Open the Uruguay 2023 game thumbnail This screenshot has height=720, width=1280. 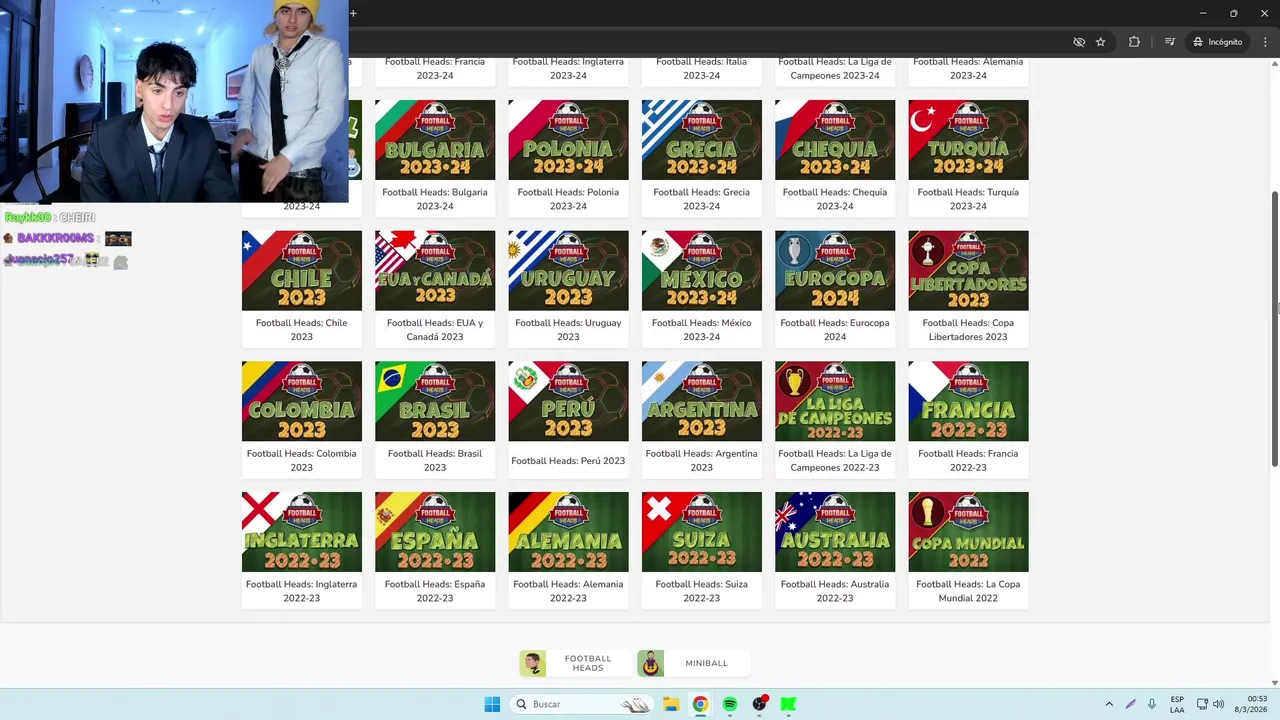click(x=568, y=271)
